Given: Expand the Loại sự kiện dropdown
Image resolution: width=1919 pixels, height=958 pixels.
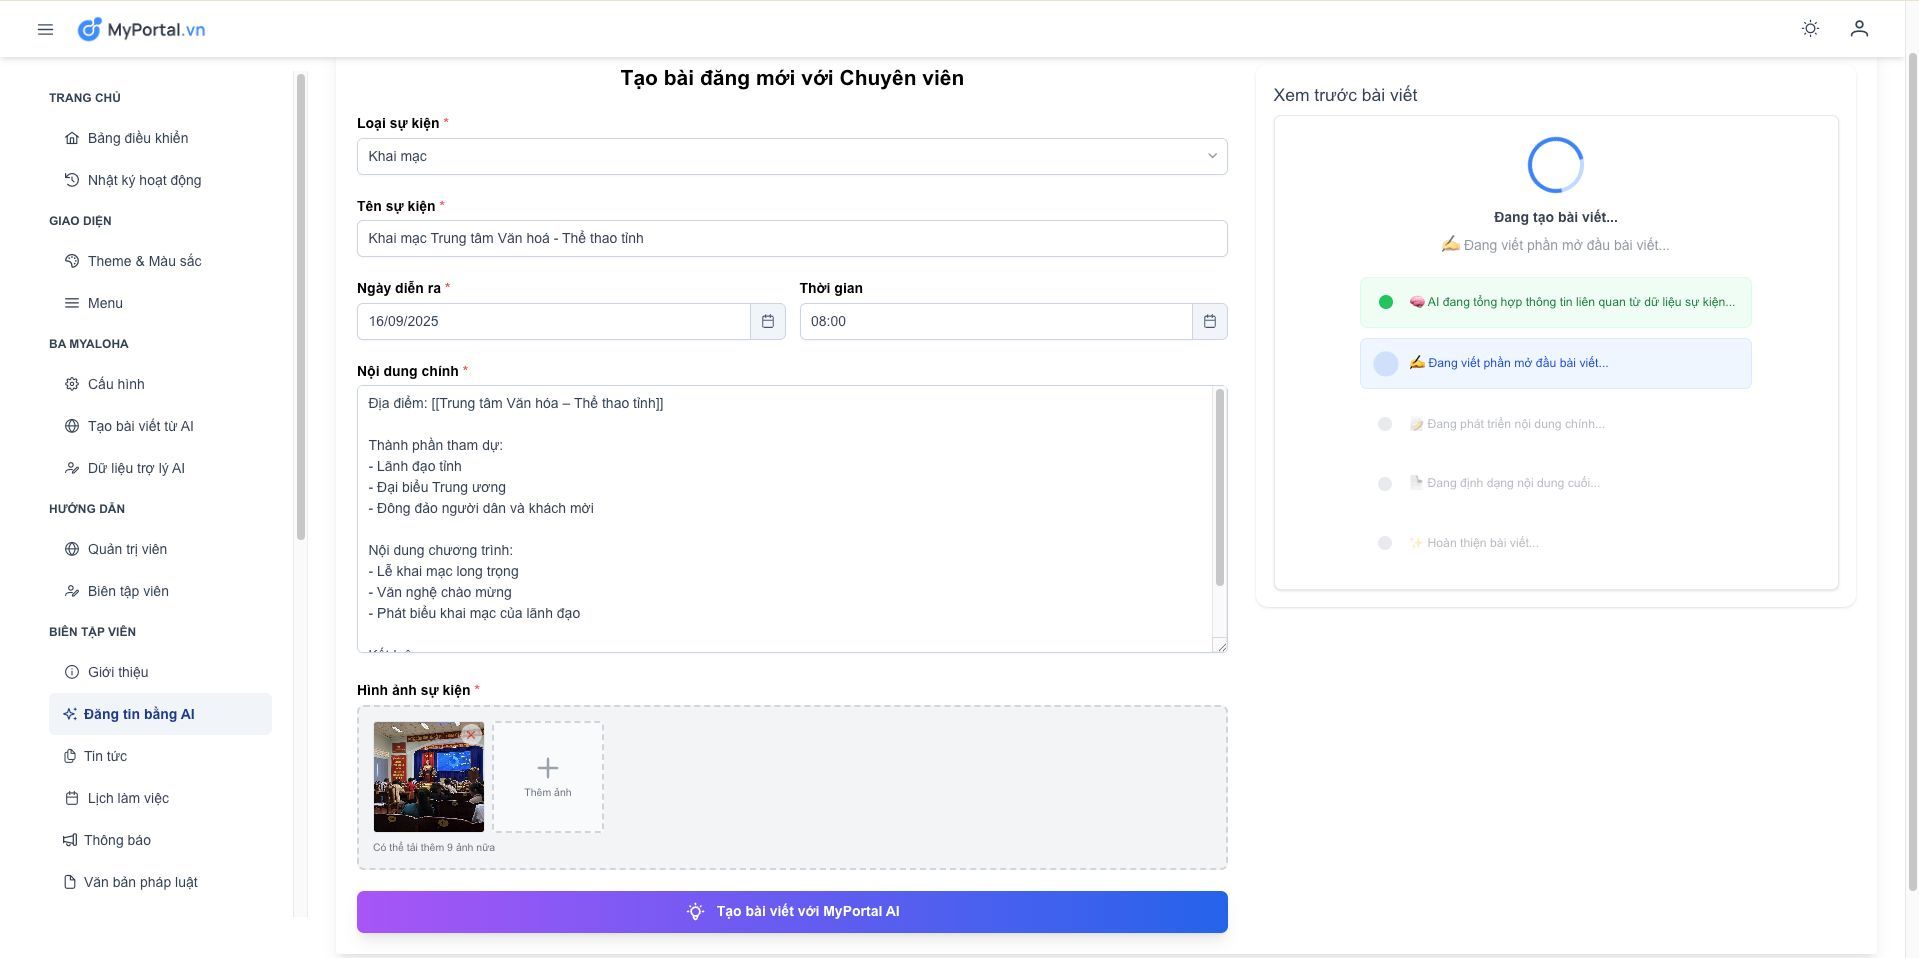Looking at the screenshot, I should tap(791, 156).
